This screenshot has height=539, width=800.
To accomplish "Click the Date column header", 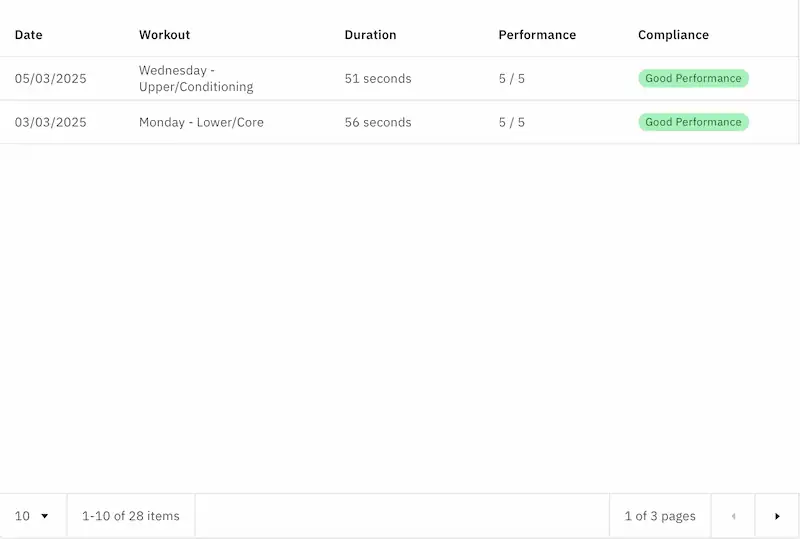I will (29, 35).
